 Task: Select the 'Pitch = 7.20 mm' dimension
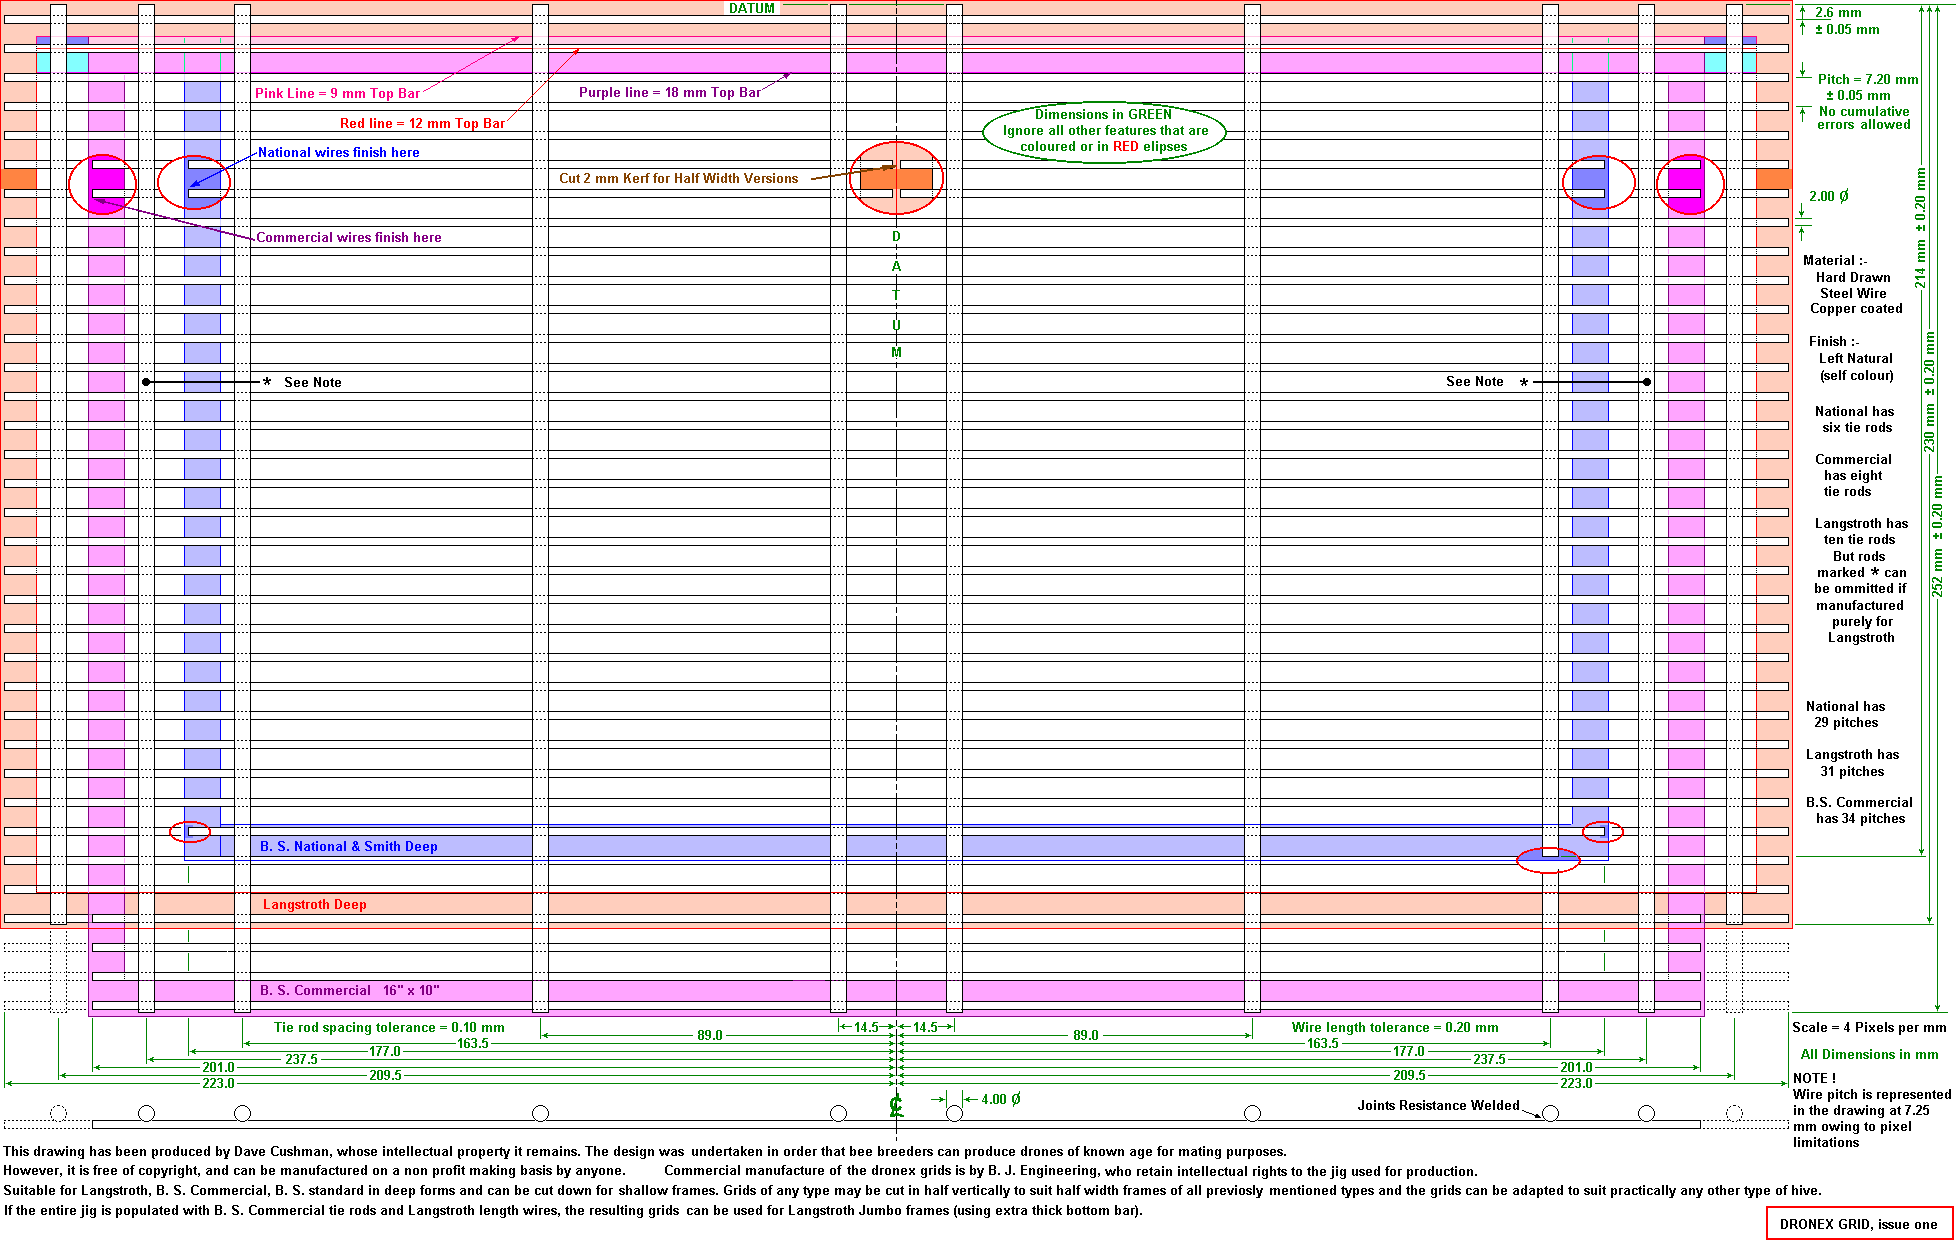click(x=1867, y=79)
